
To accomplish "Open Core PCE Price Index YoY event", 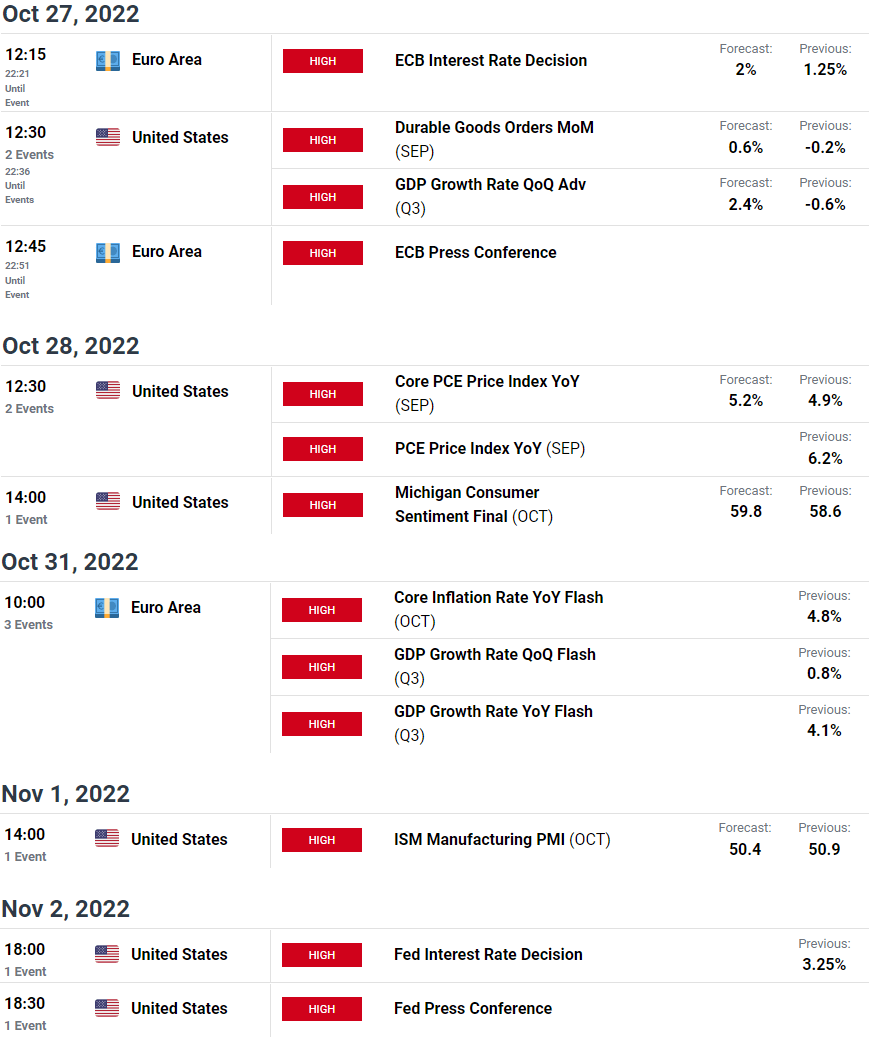I will [x=487, y=393].
